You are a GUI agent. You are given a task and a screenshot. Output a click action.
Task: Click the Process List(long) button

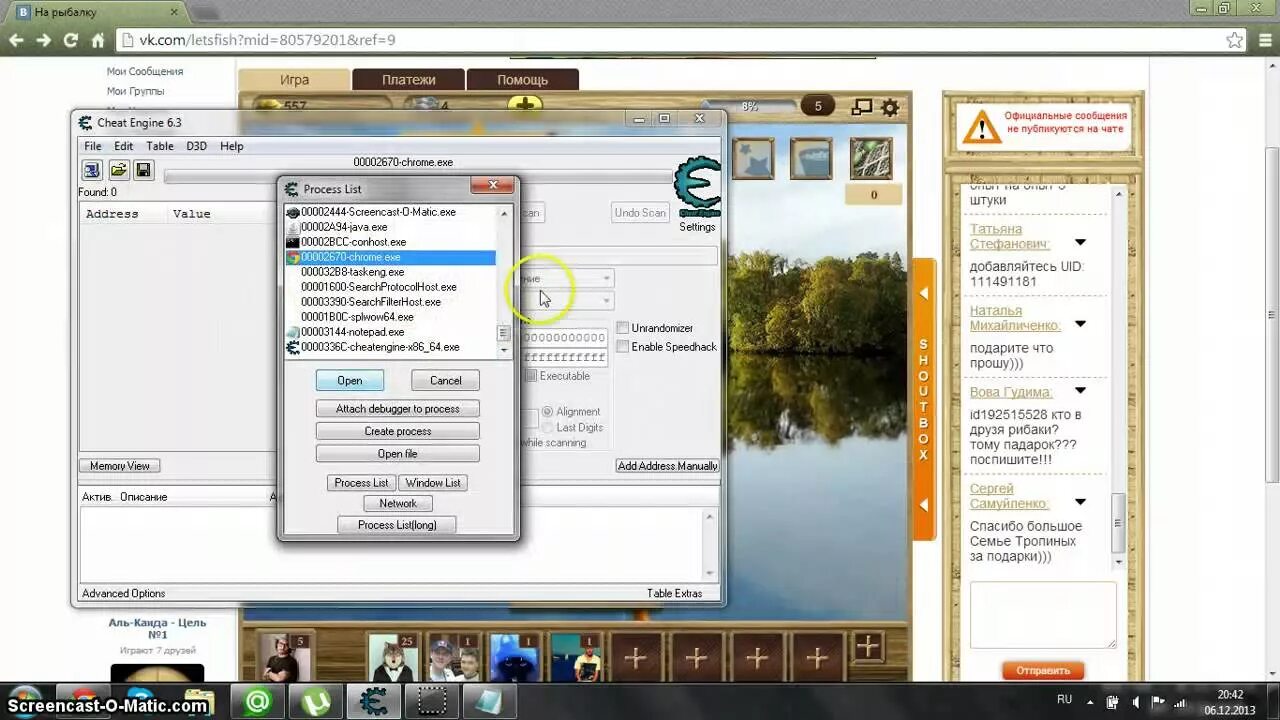tap(397, 524)
